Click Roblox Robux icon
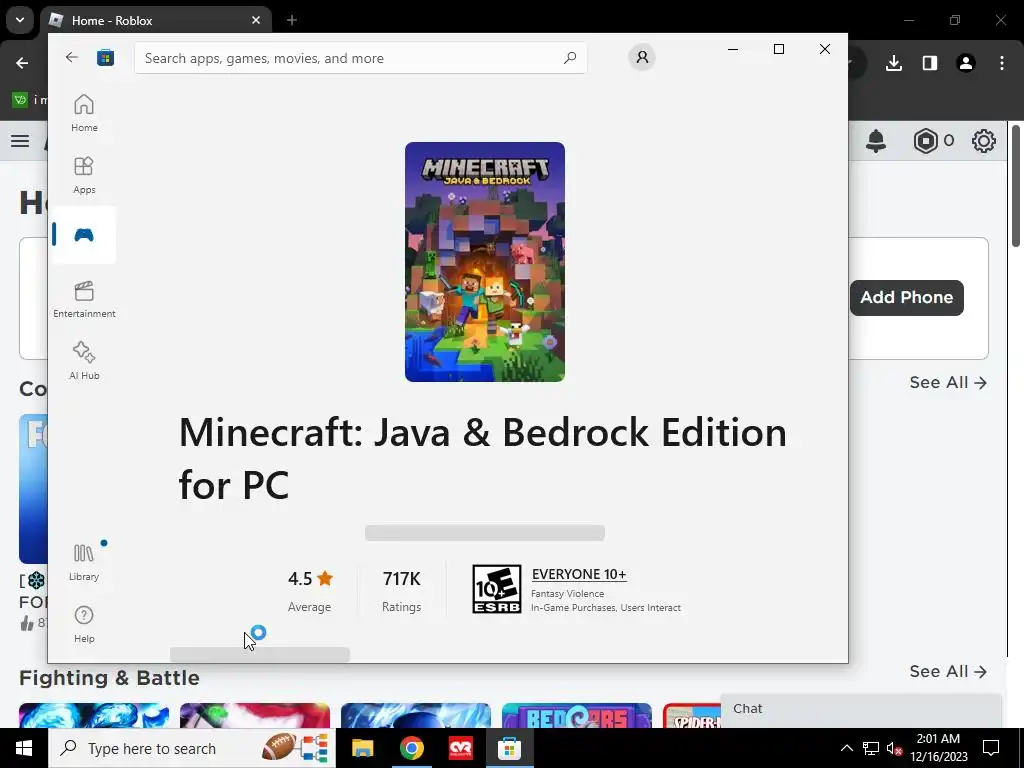1024x768 pixels. 926,140
